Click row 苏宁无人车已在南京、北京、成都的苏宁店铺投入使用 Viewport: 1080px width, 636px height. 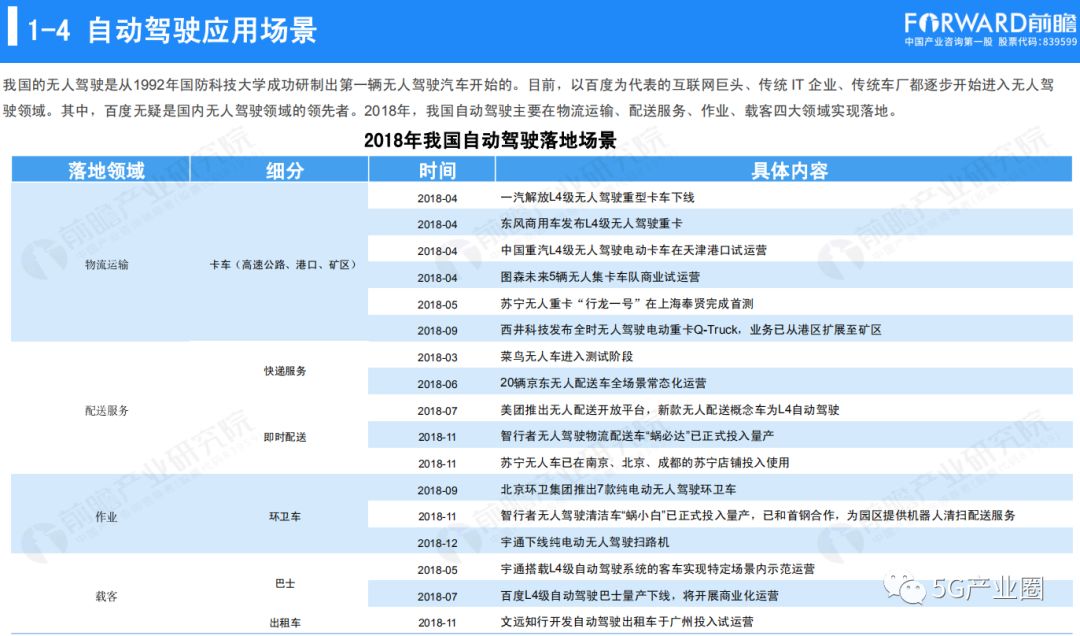tap(645, 463)
